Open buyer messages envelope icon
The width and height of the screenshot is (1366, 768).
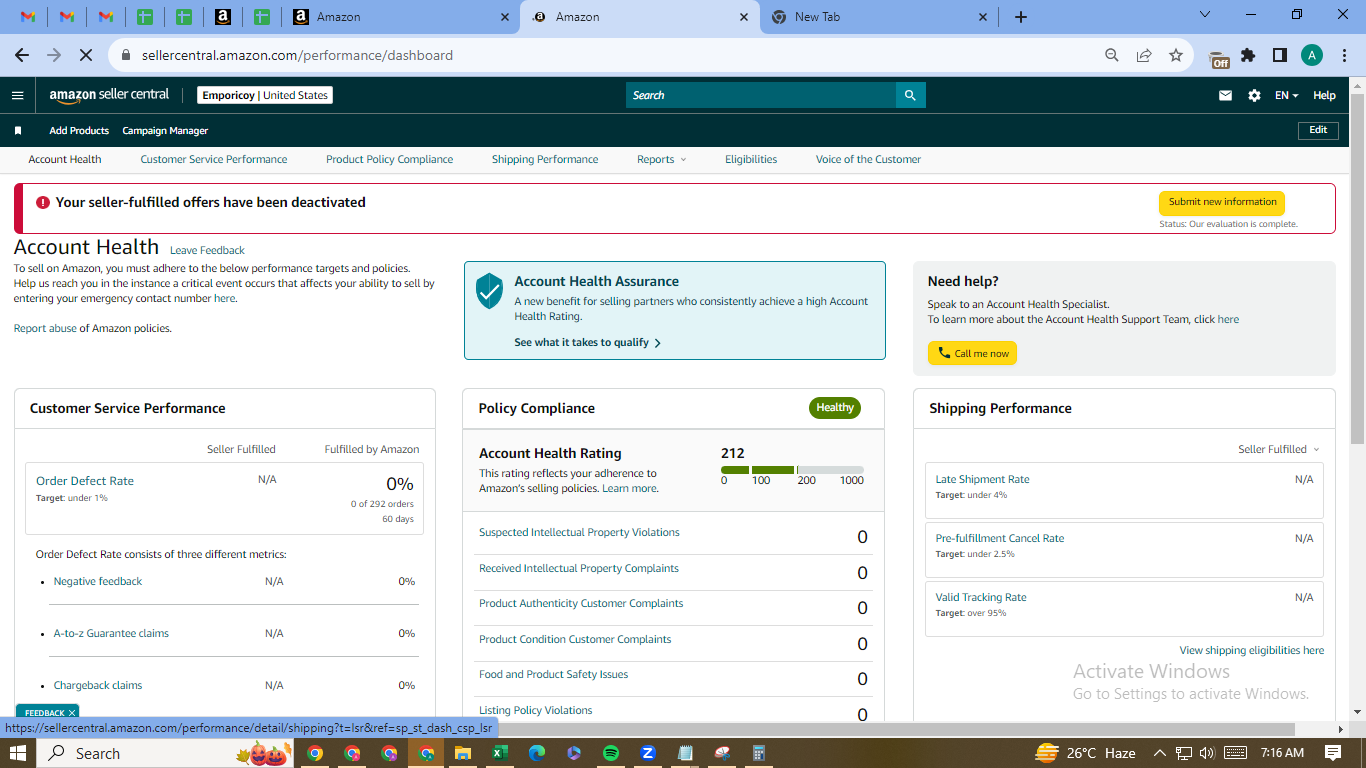1225,95
